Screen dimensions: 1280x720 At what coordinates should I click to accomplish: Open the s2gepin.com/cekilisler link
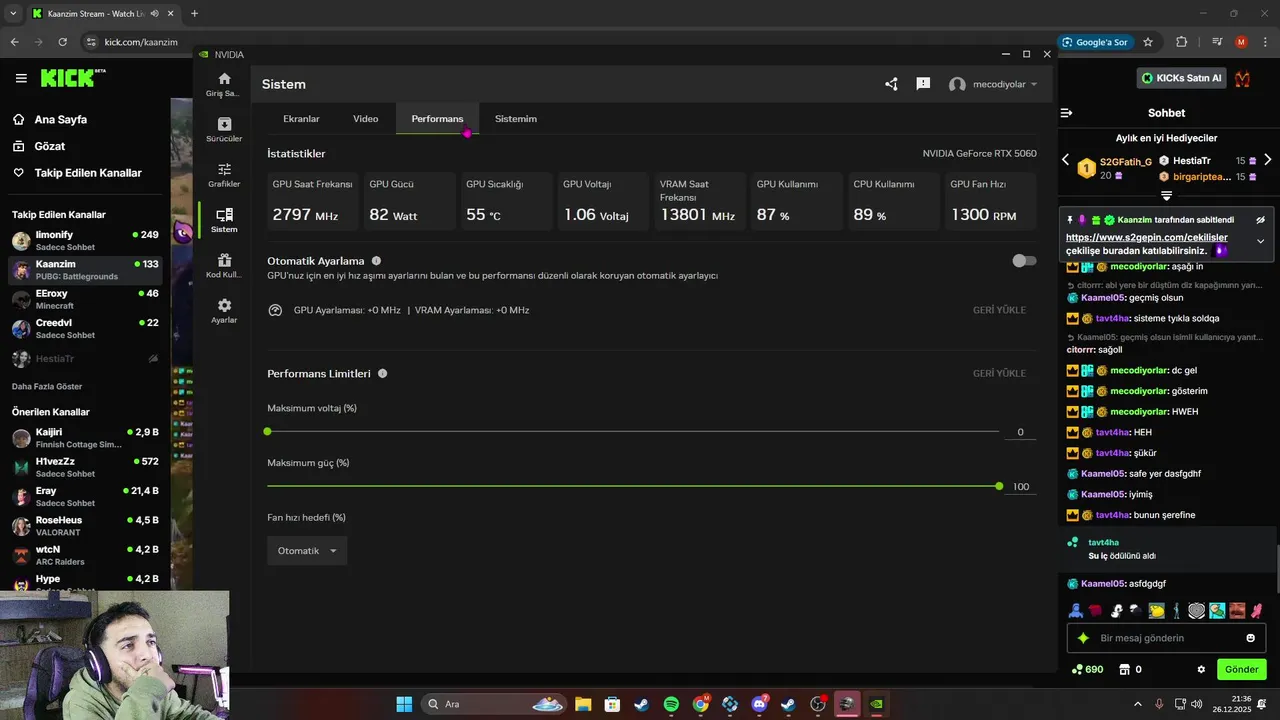point(1146,238)
